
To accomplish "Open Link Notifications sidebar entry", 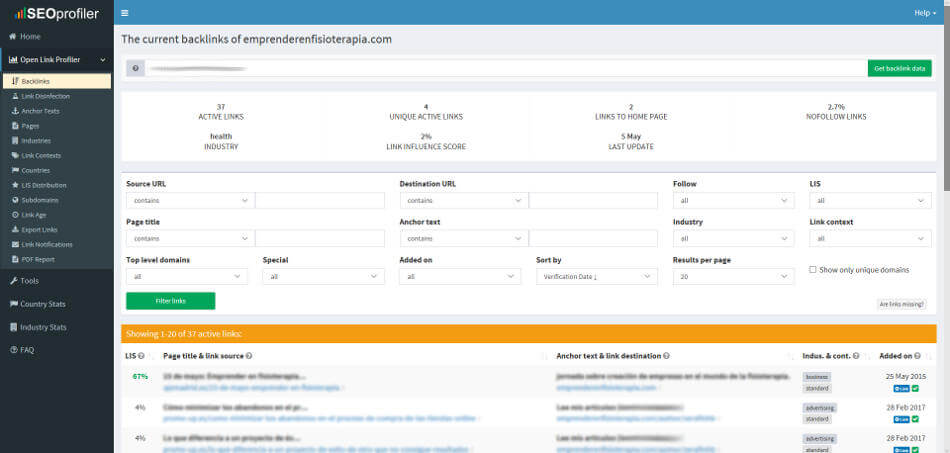I will pos(42,245).
